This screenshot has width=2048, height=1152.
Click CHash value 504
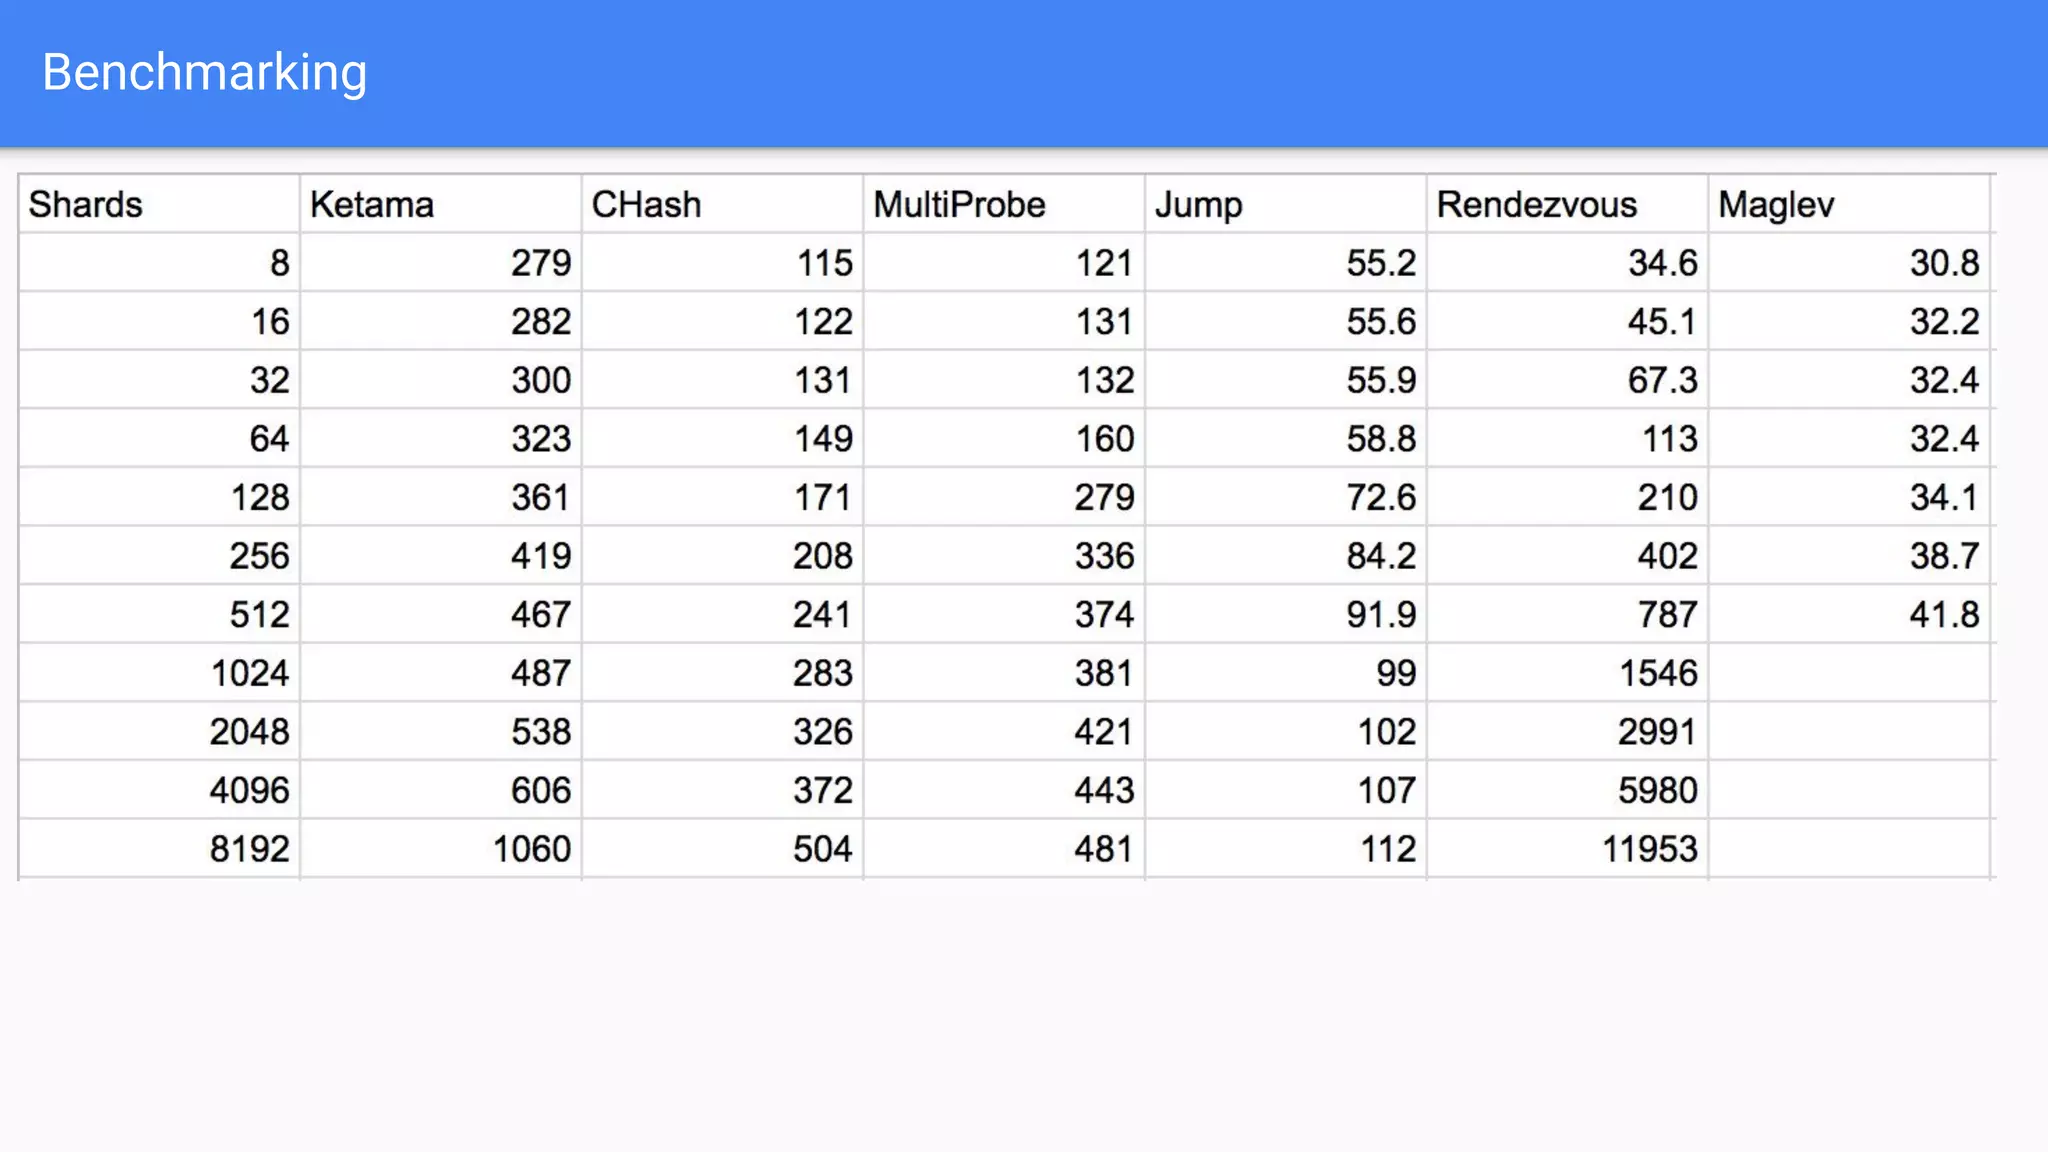[x=723, y=849]
